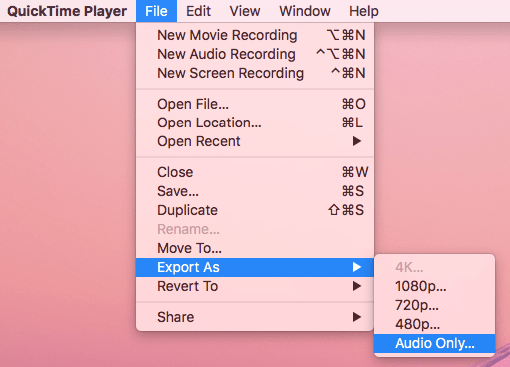Viewport: 510px width, 367px height.
Task: Close the open File menu
Action: tap(156, 11)
